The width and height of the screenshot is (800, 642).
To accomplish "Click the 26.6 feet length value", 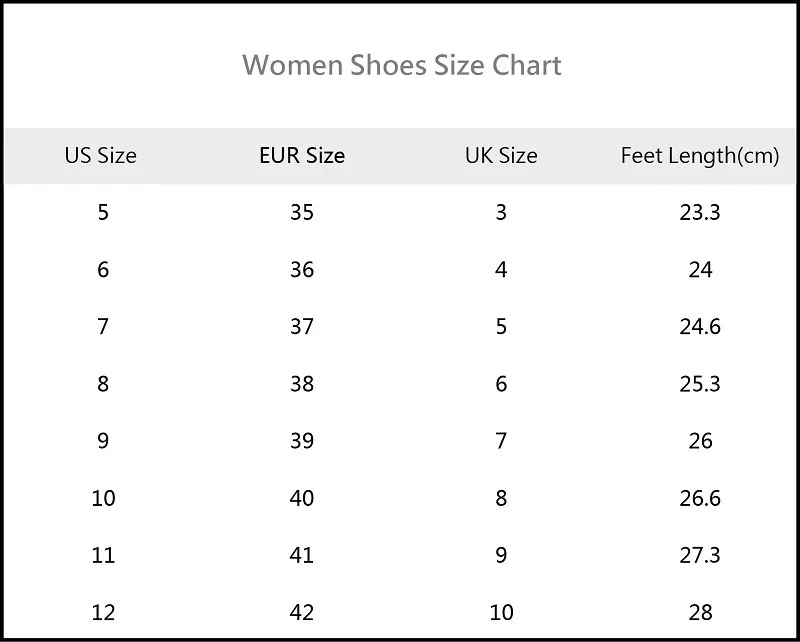I will (700, 498).
